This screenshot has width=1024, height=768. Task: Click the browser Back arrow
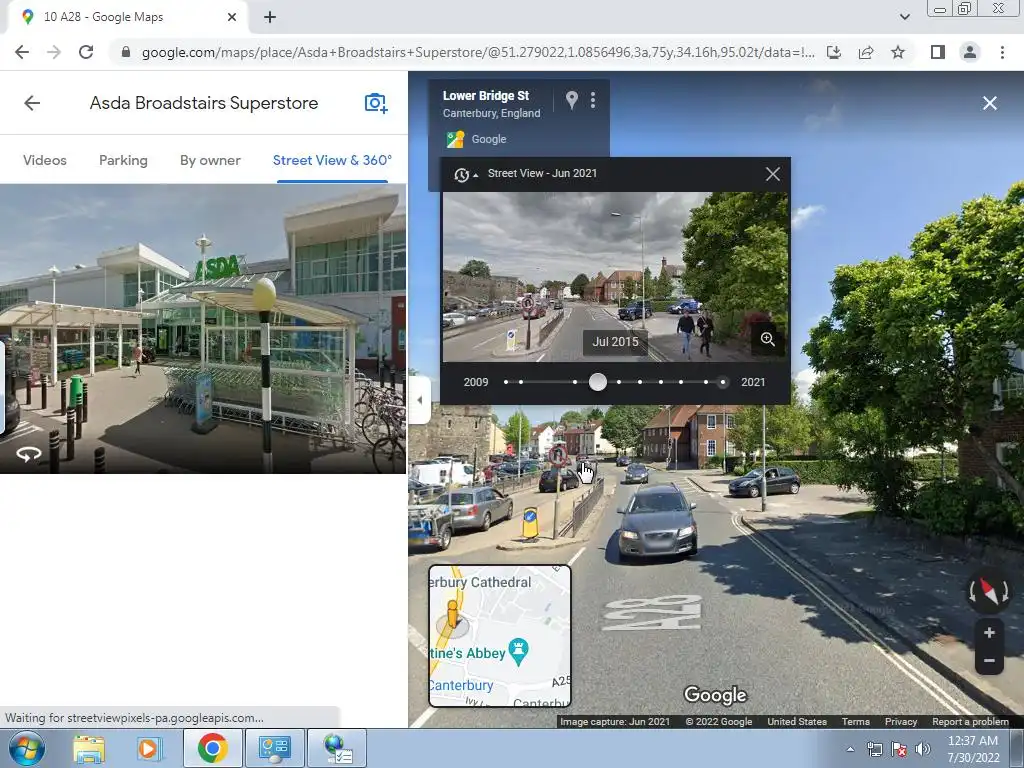pos(22,52)
